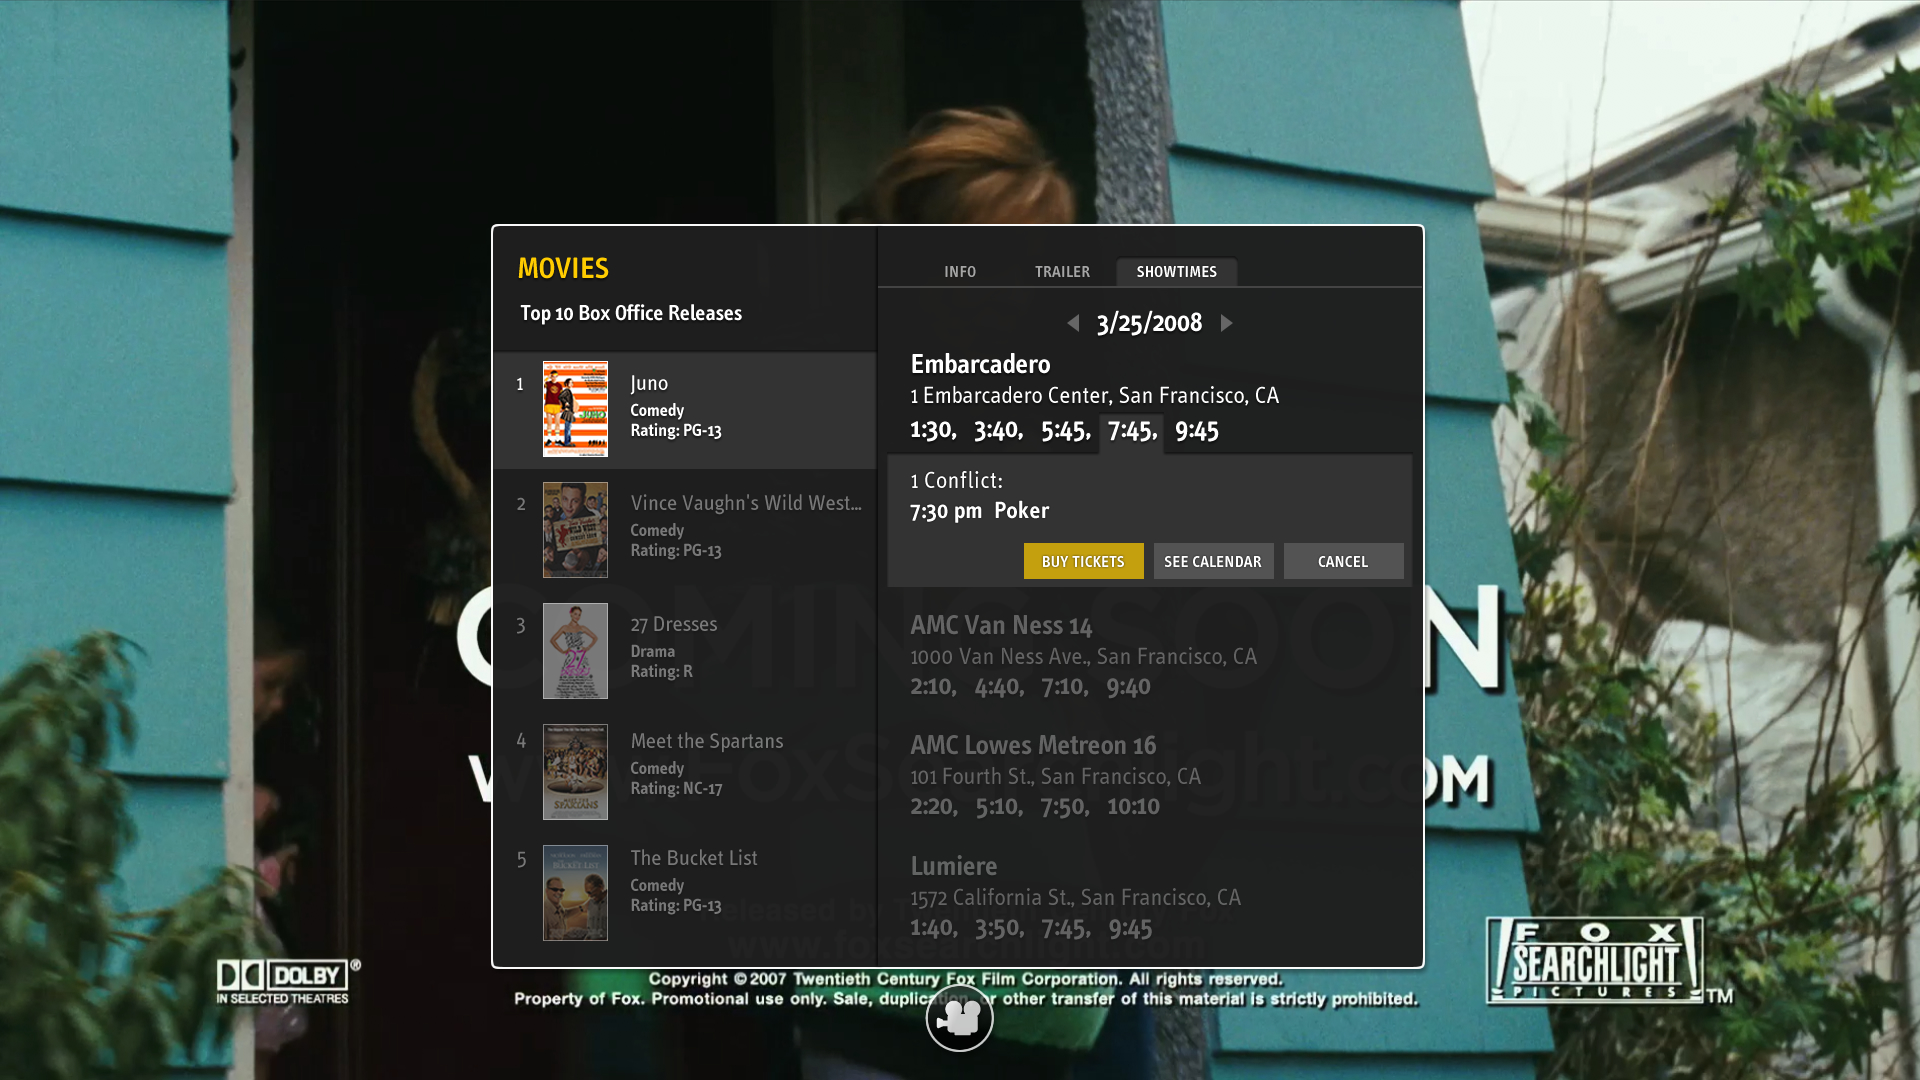The width and height of the screenshot is (1920, 1080).
Task: Select the SHOWTIMES tab
Action: (1177, 272)
